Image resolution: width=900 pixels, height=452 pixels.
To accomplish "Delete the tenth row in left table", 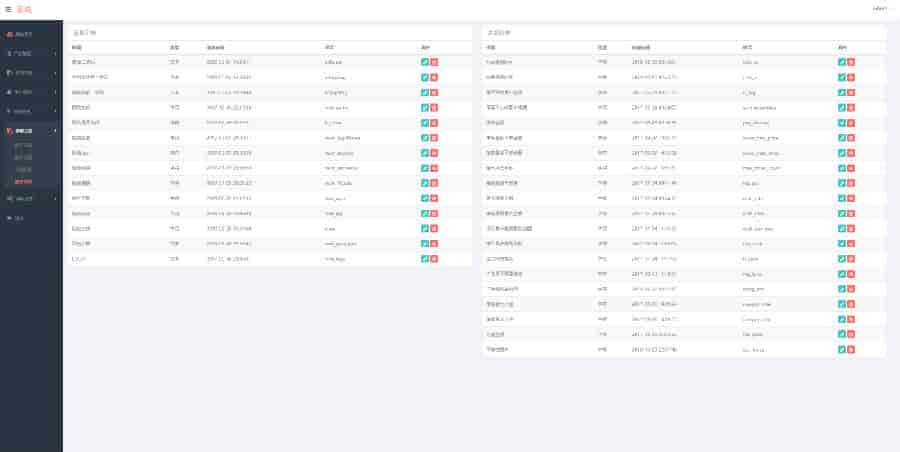I will [435, 198].
